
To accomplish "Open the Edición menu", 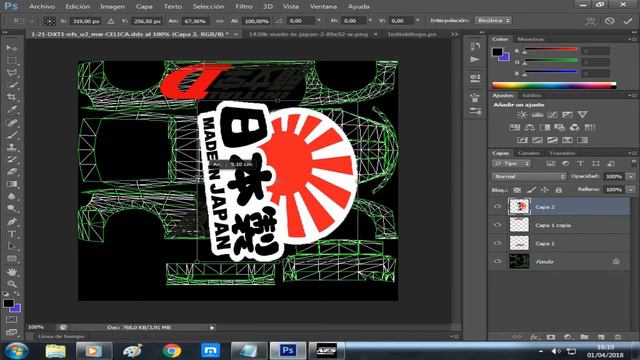I will 78,7.
